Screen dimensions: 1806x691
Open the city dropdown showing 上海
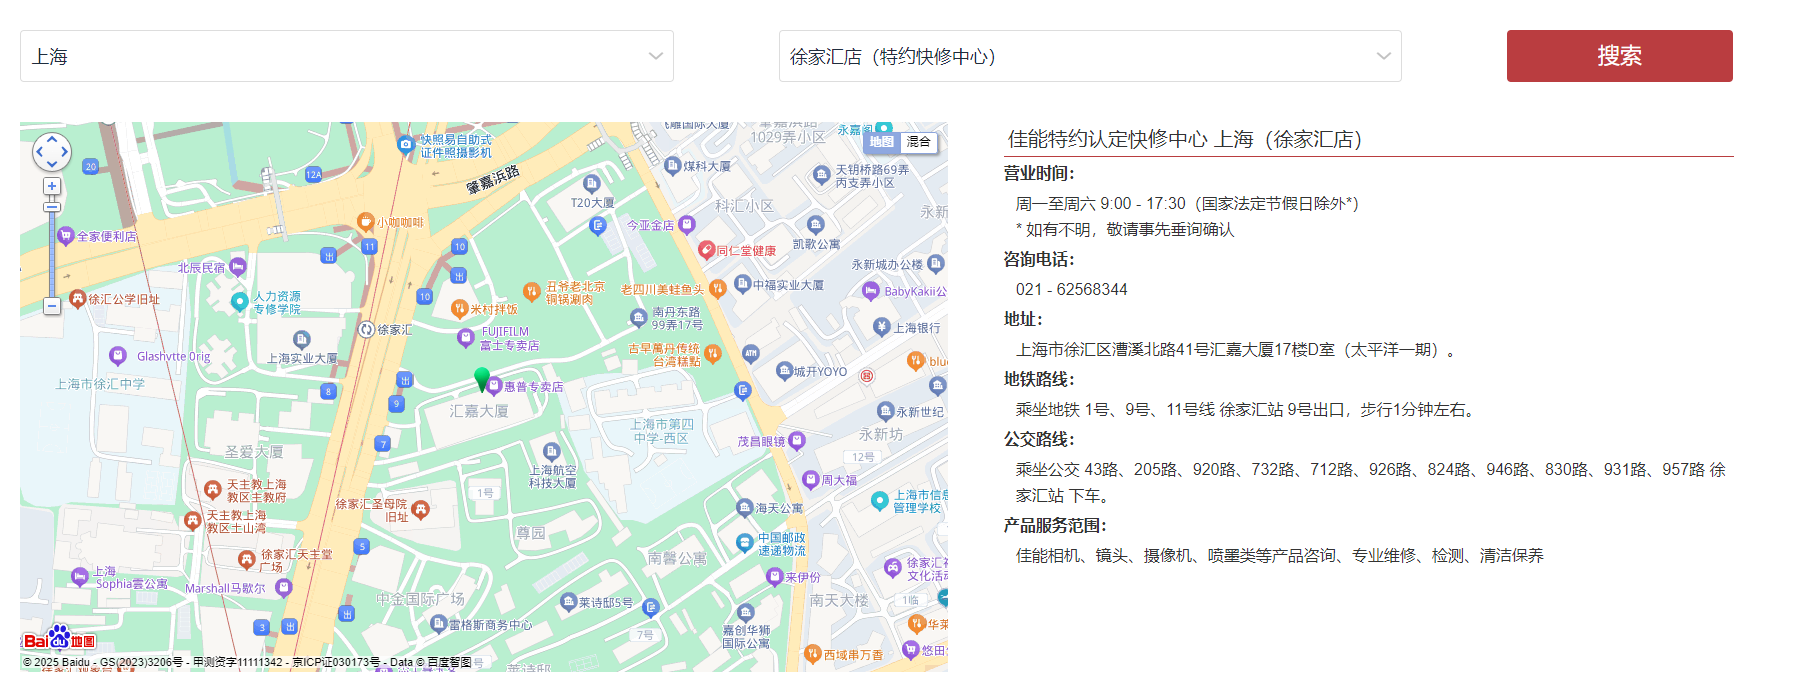click(347, 56)
